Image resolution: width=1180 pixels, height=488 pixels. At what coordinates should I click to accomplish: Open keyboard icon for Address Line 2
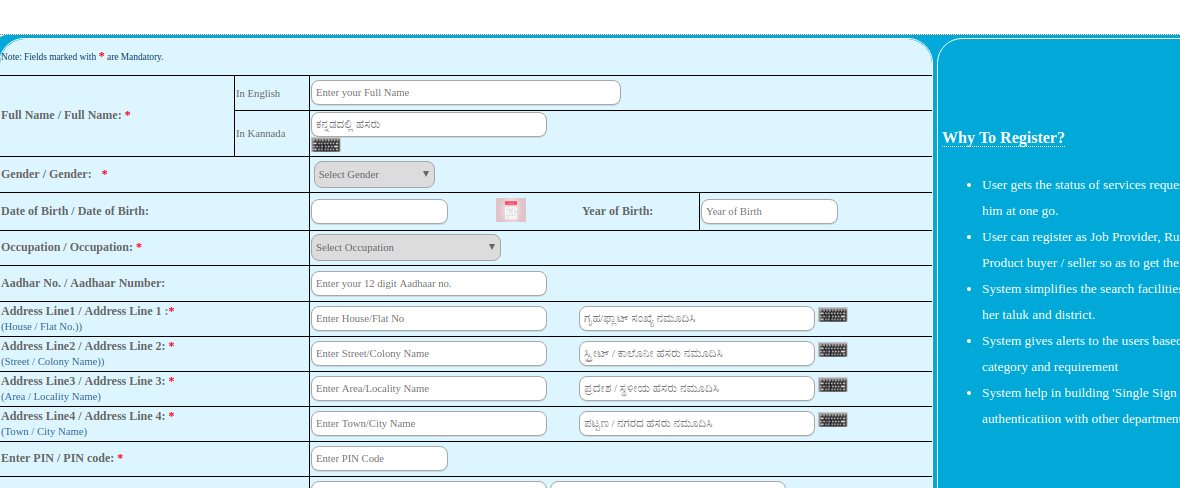(832, 350)
